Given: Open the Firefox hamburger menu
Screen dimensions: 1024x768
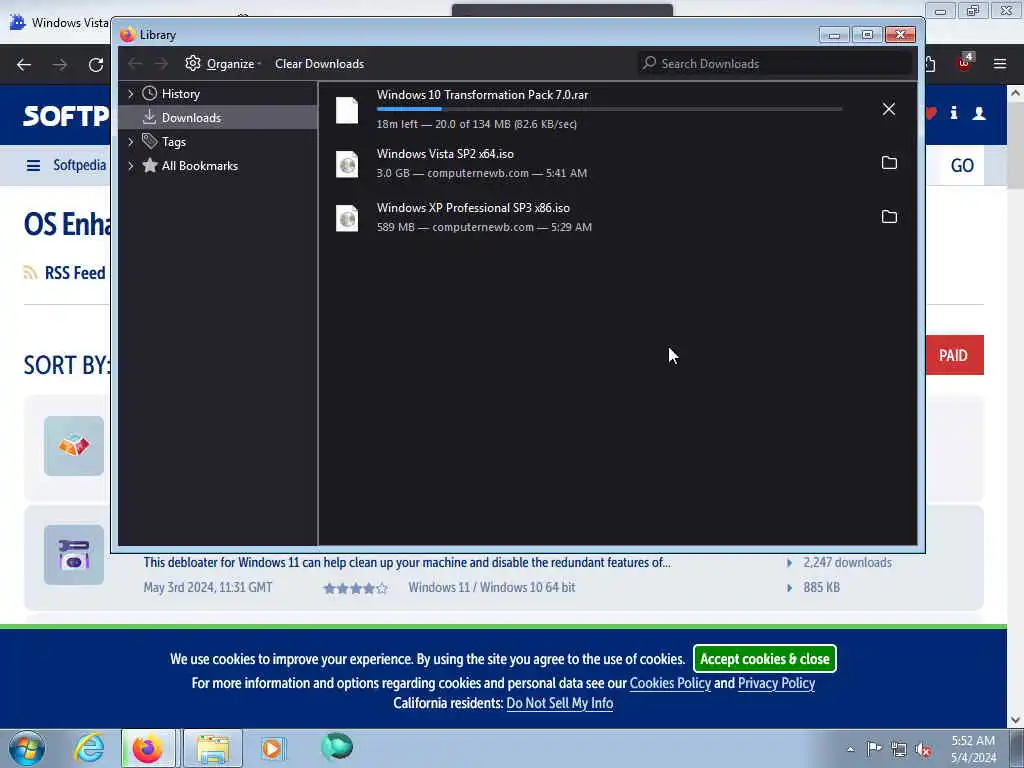Looking at the screenshot, I should 1000,64.
